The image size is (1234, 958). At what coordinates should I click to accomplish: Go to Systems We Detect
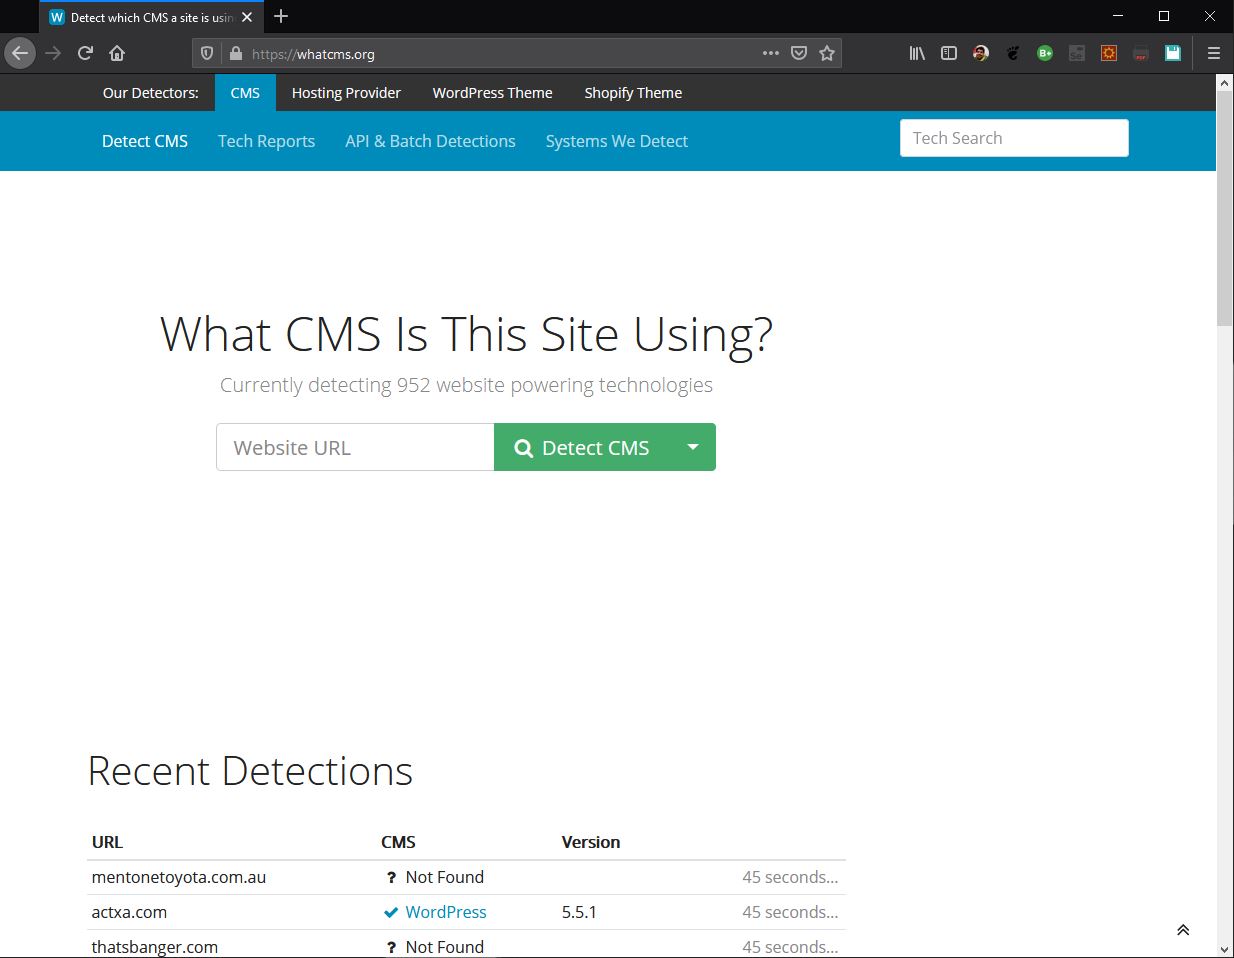tap(616, 141)
